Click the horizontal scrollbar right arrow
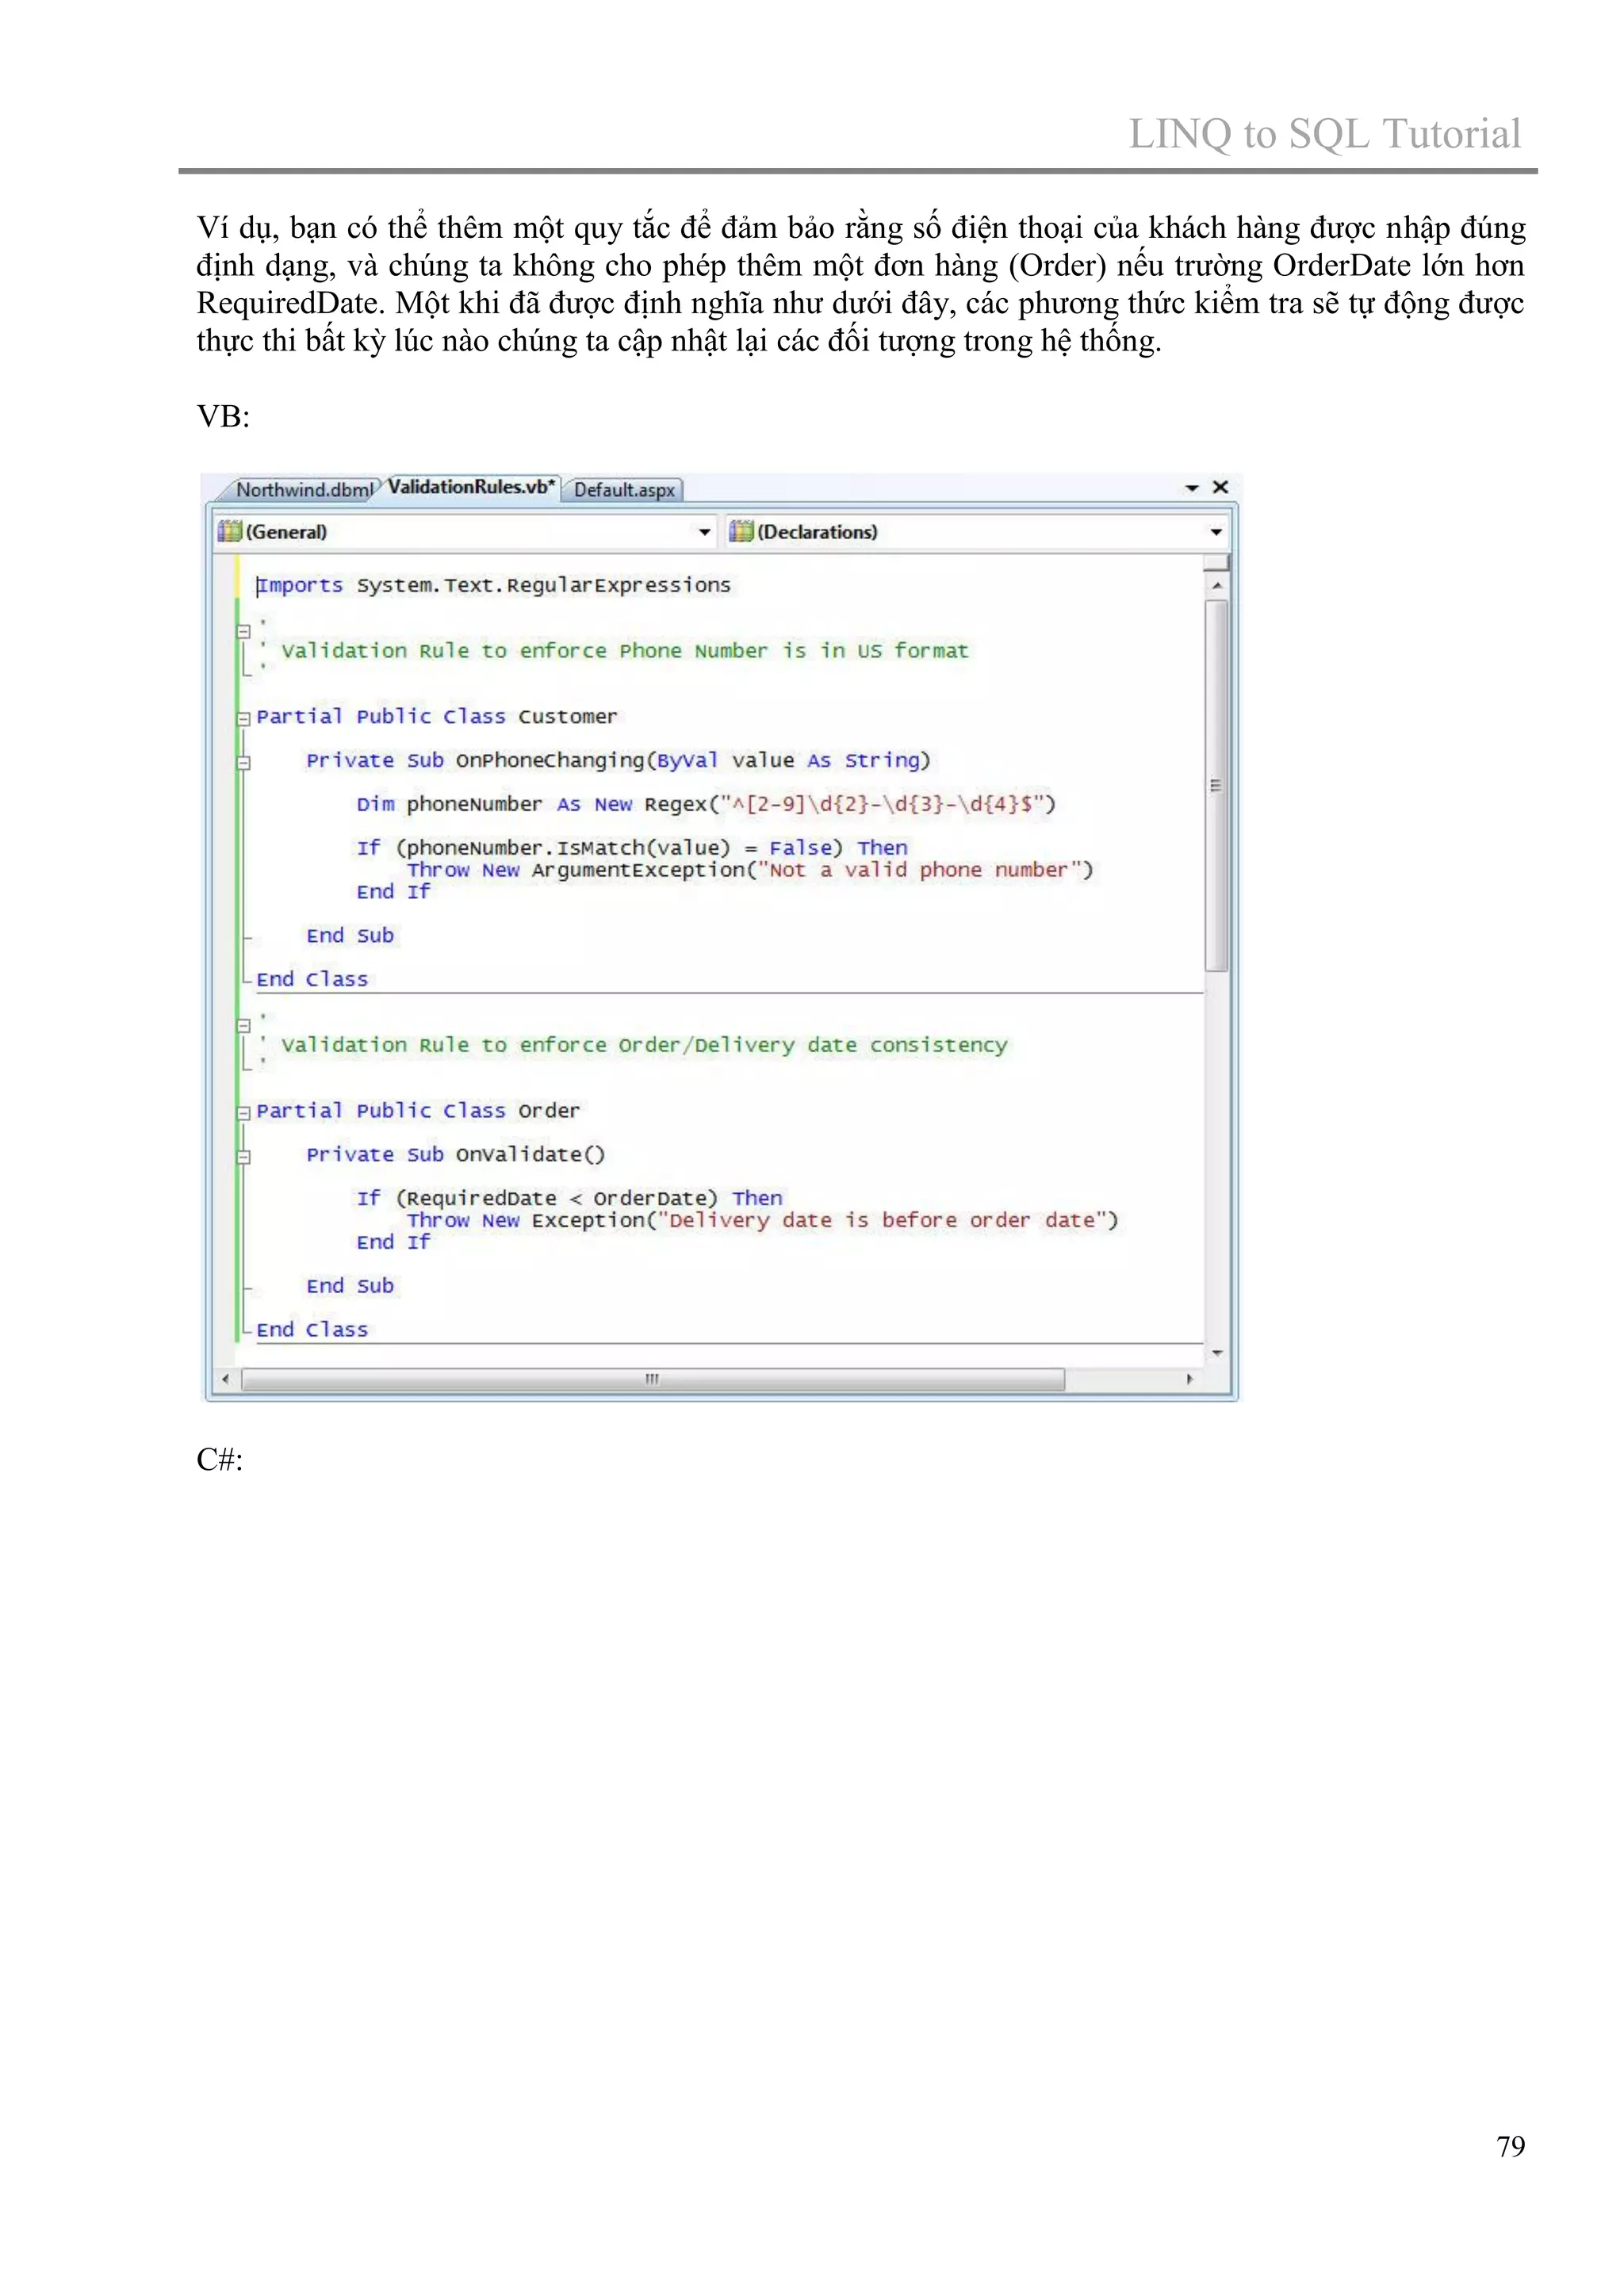The height and width of the screenshot is (2296, 1624). point(1189,1379)
